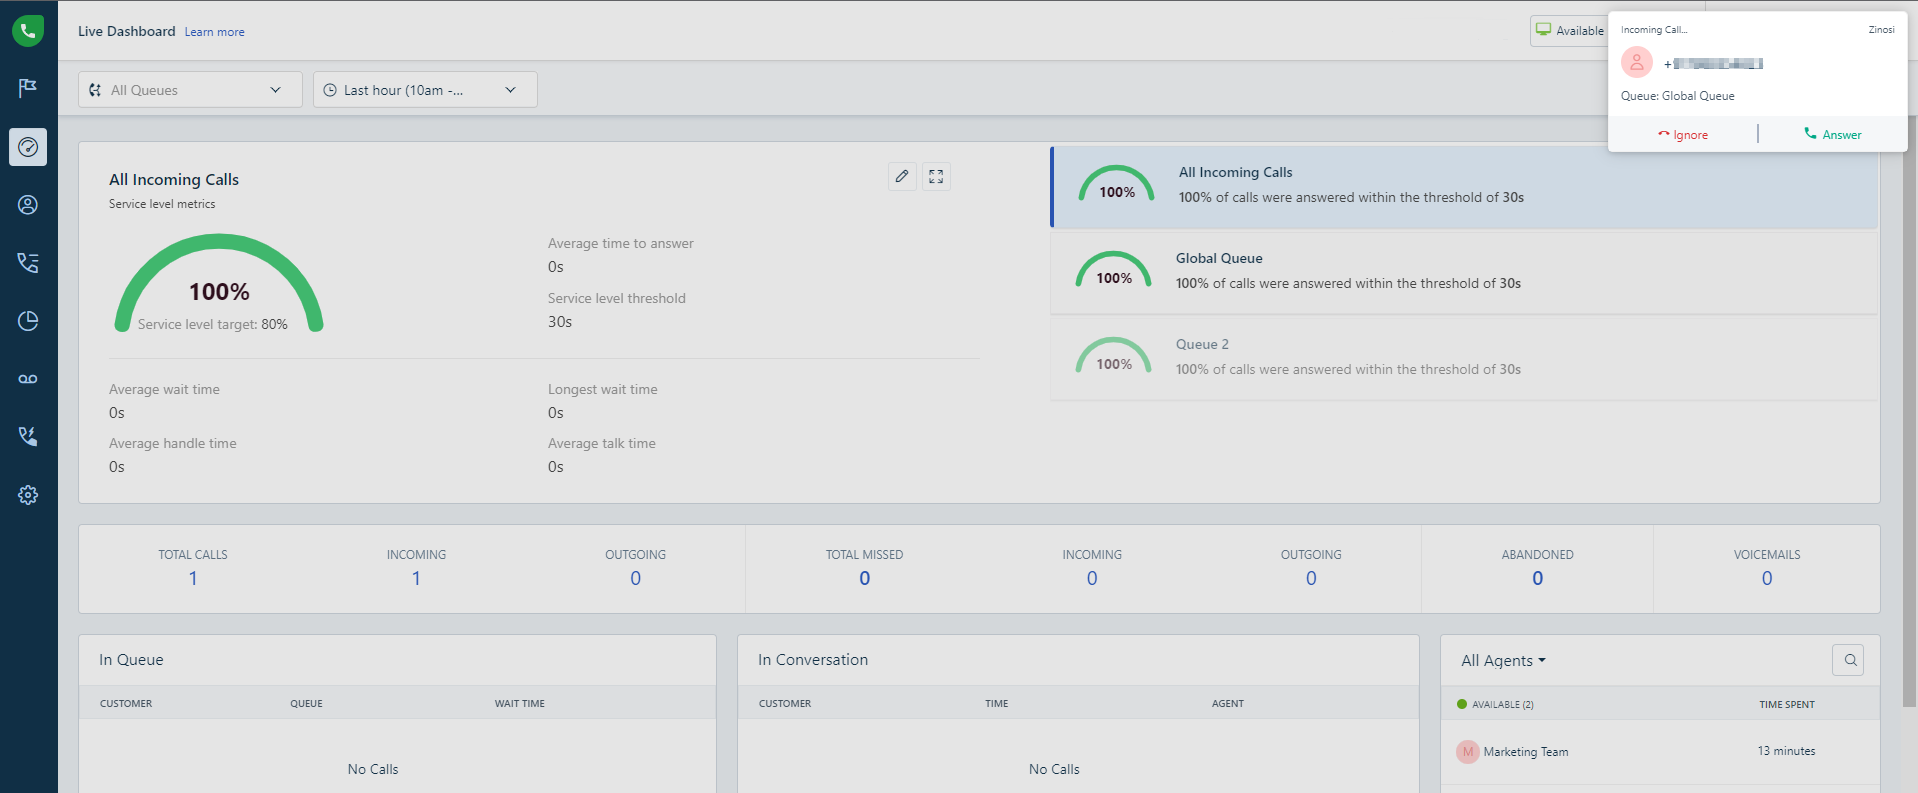Click the Service level target: 80% label

click(213, 324)
